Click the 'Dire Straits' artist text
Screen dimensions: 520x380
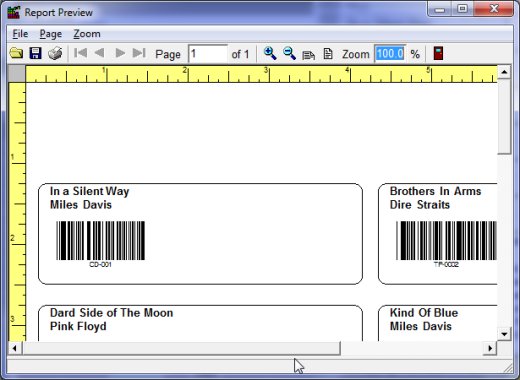pyautogui.click(x=420, y=205)
